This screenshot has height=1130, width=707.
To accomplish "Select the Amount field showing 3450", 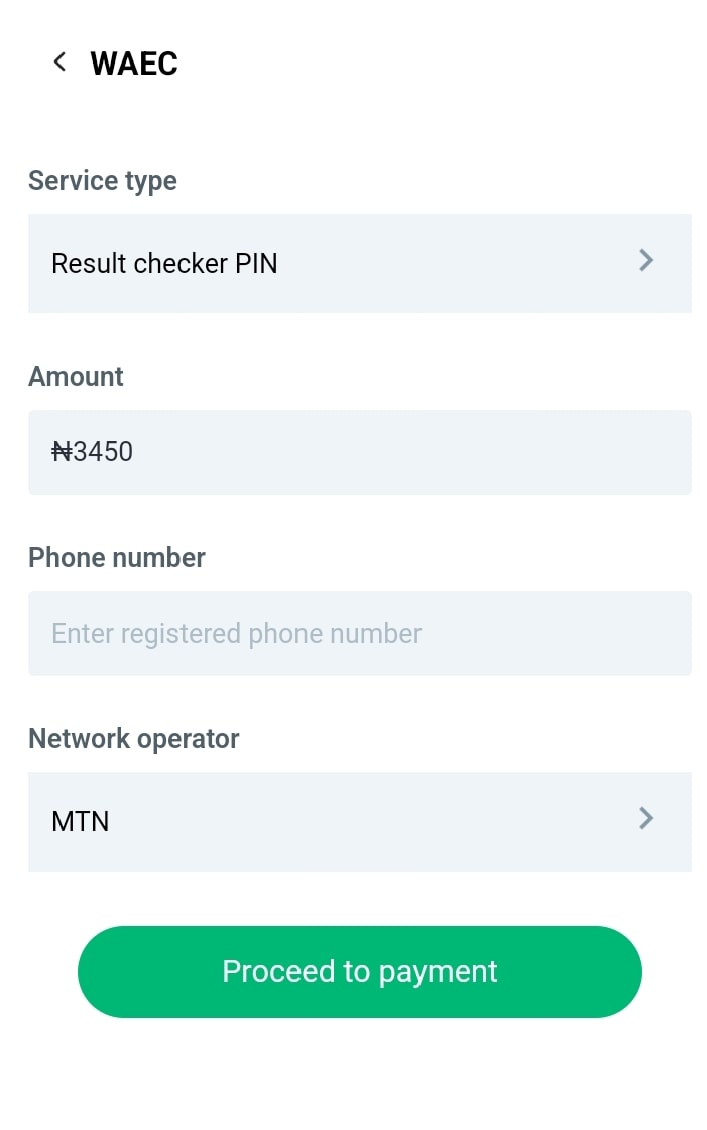I will tap(360, 451).
